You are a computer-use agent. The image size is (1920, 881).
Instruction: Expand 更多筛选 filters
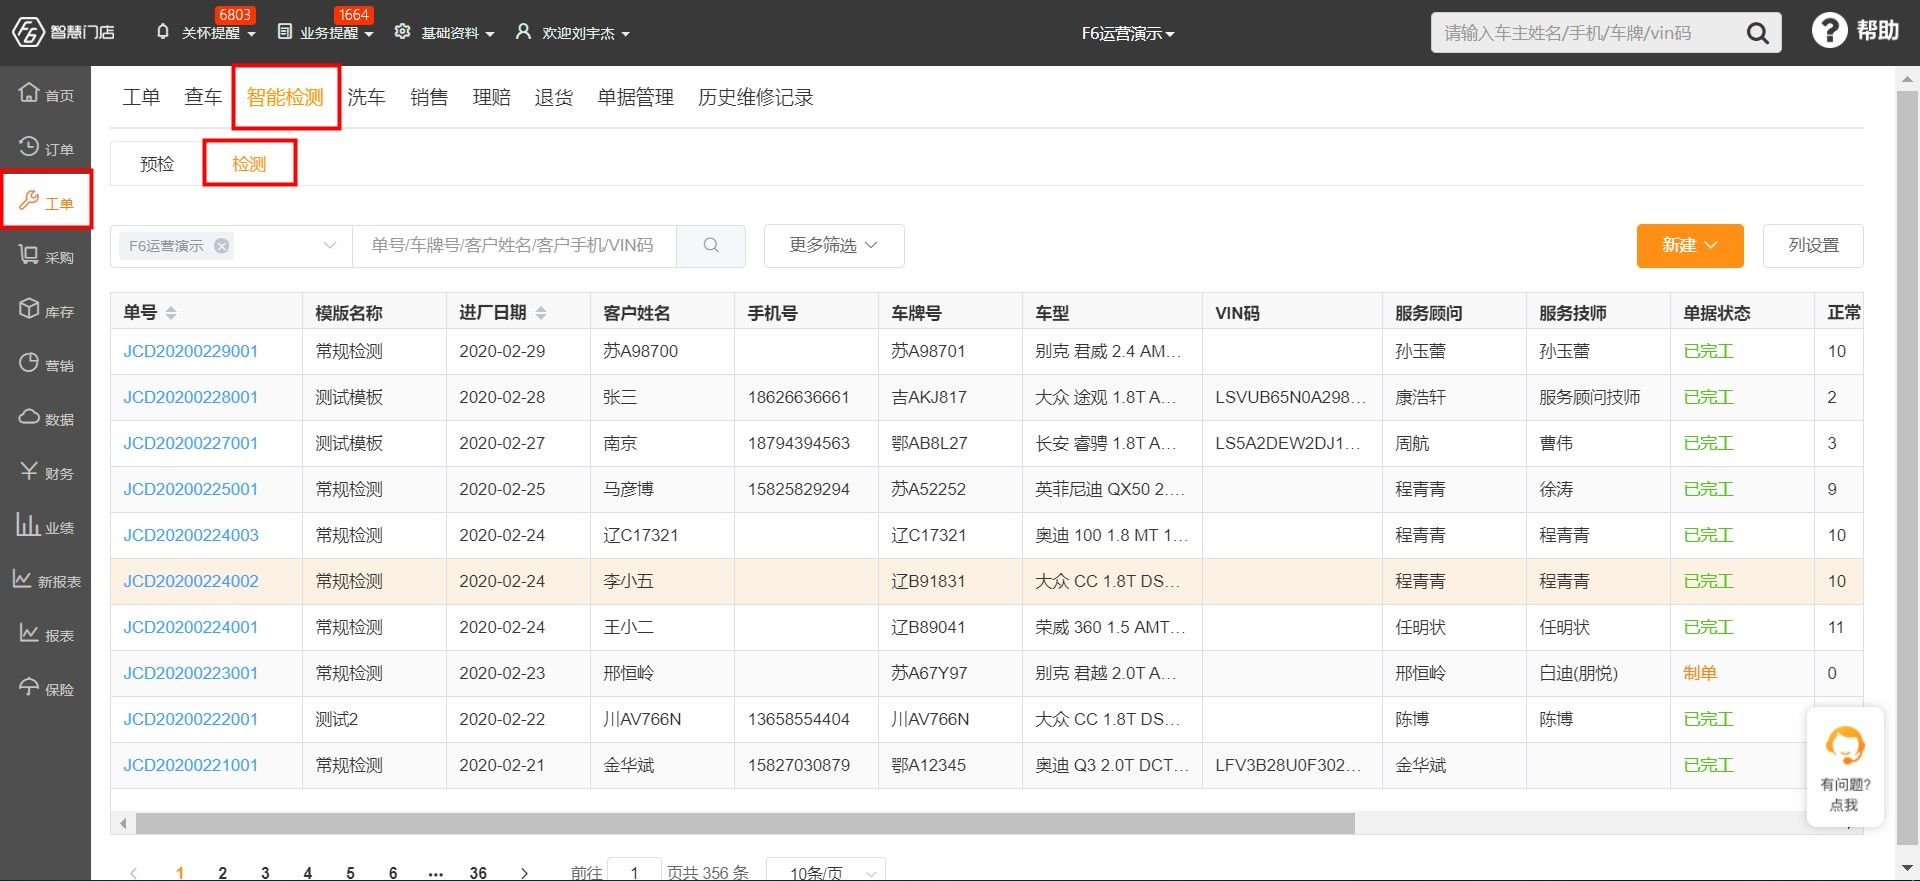tap(834, 245)
